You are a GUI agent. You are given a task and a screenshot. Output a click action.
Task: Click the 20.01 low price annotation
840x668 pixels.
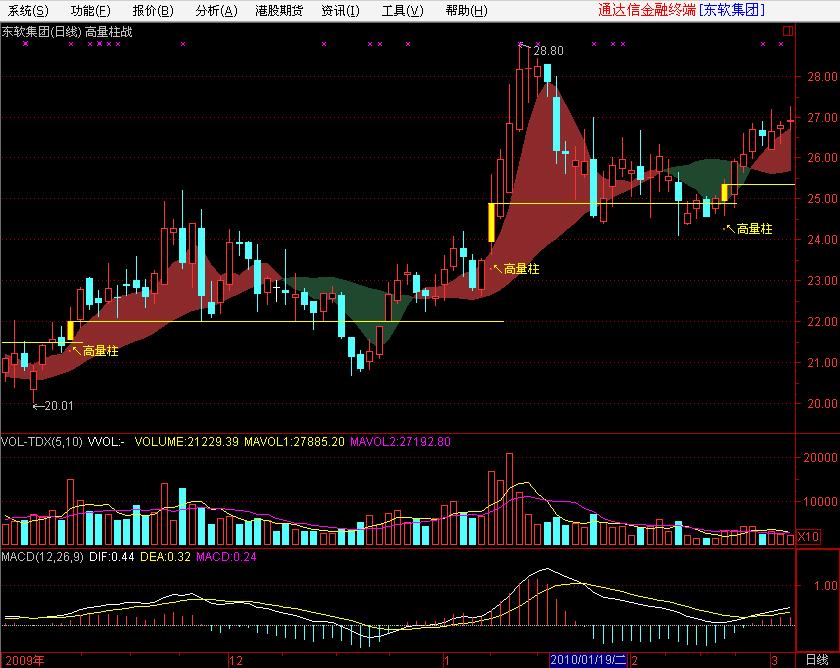pos(54,406)
